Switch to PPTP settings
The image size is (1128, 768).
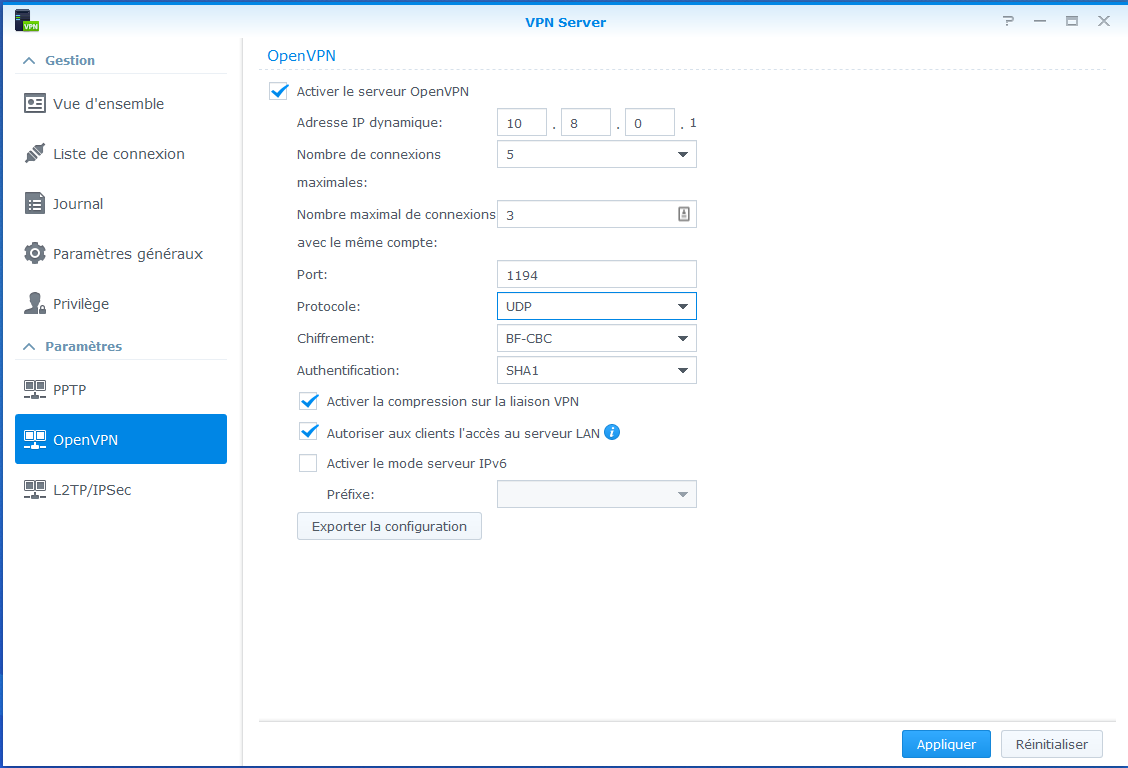[121, 389]
